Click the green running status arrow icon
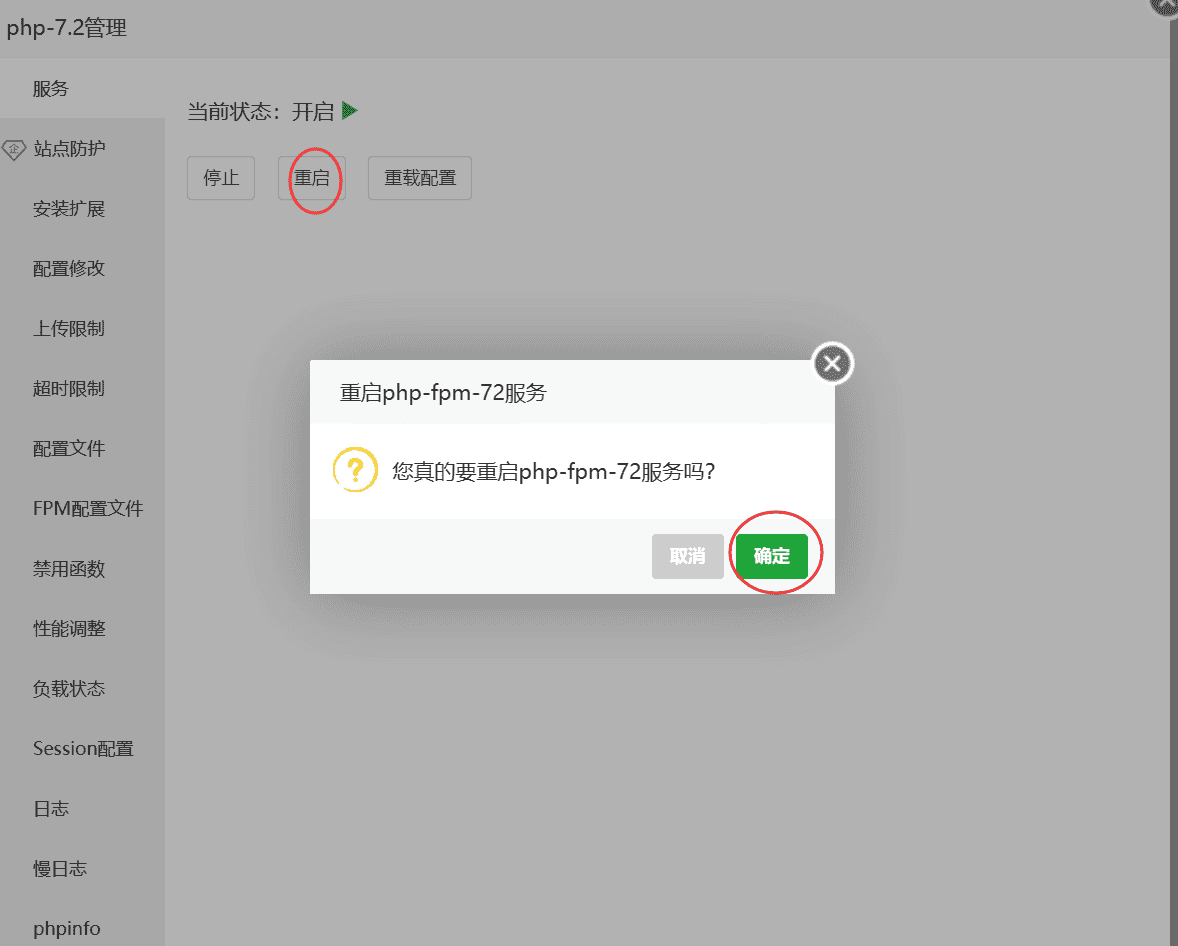This screenshot has height=946, width=1178. [x=348, y=111]
